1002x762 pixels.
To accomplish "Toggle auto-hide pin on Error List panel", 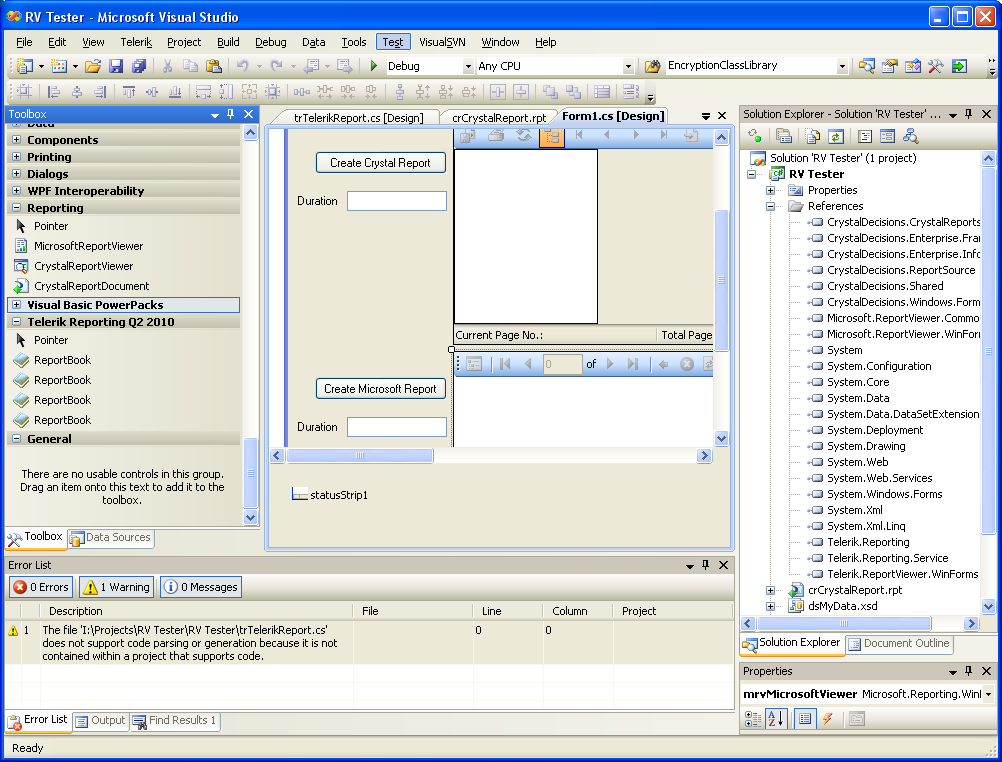I will click(x=705, y=564).
